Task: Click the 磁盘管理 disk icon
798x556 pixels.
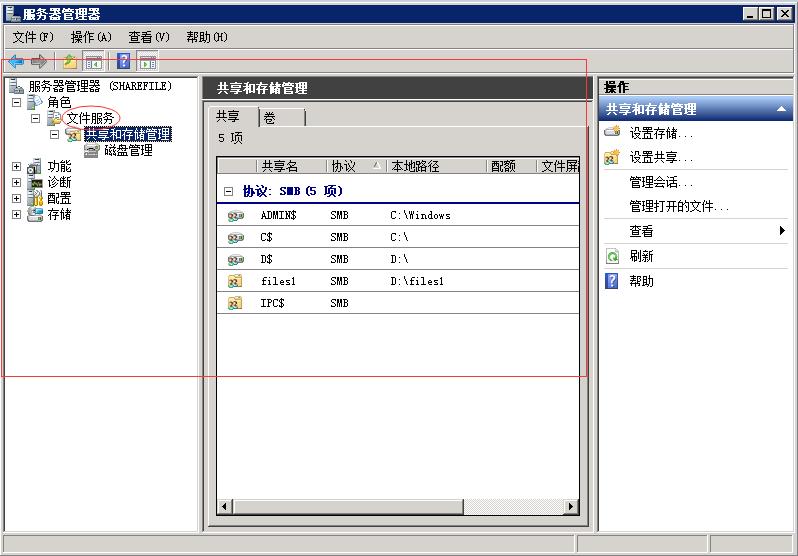Action: click(92, 150)
